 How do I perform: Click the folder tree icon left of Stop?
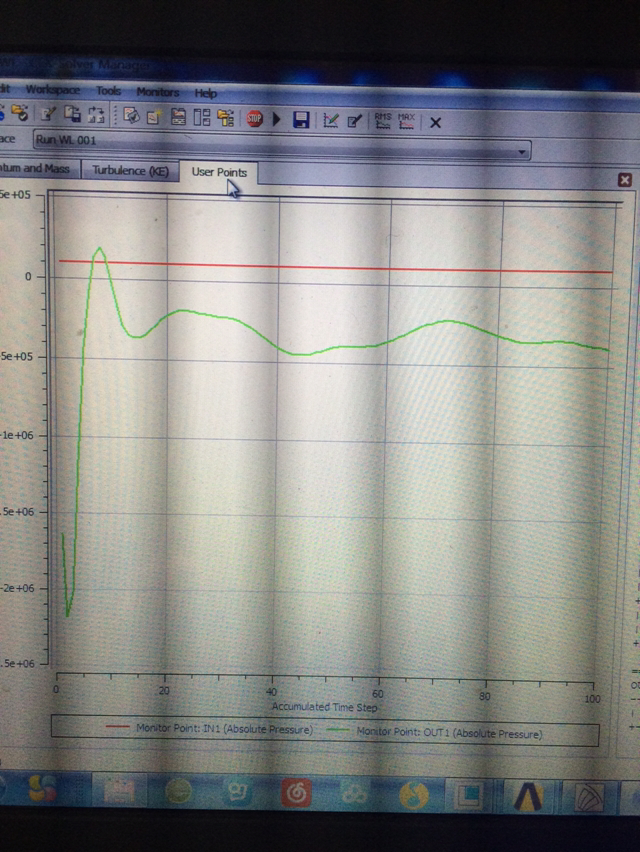point(225,117)
